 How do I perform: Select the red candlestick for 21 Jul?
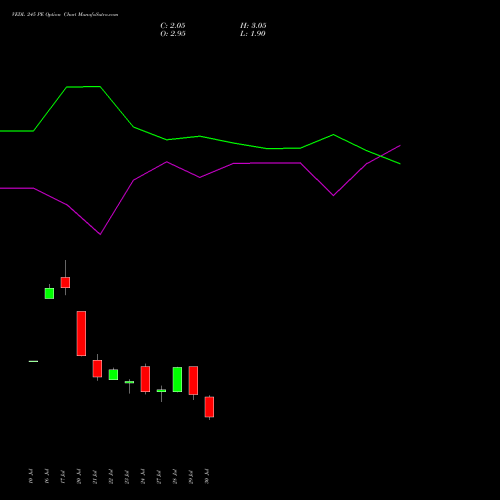97,368
